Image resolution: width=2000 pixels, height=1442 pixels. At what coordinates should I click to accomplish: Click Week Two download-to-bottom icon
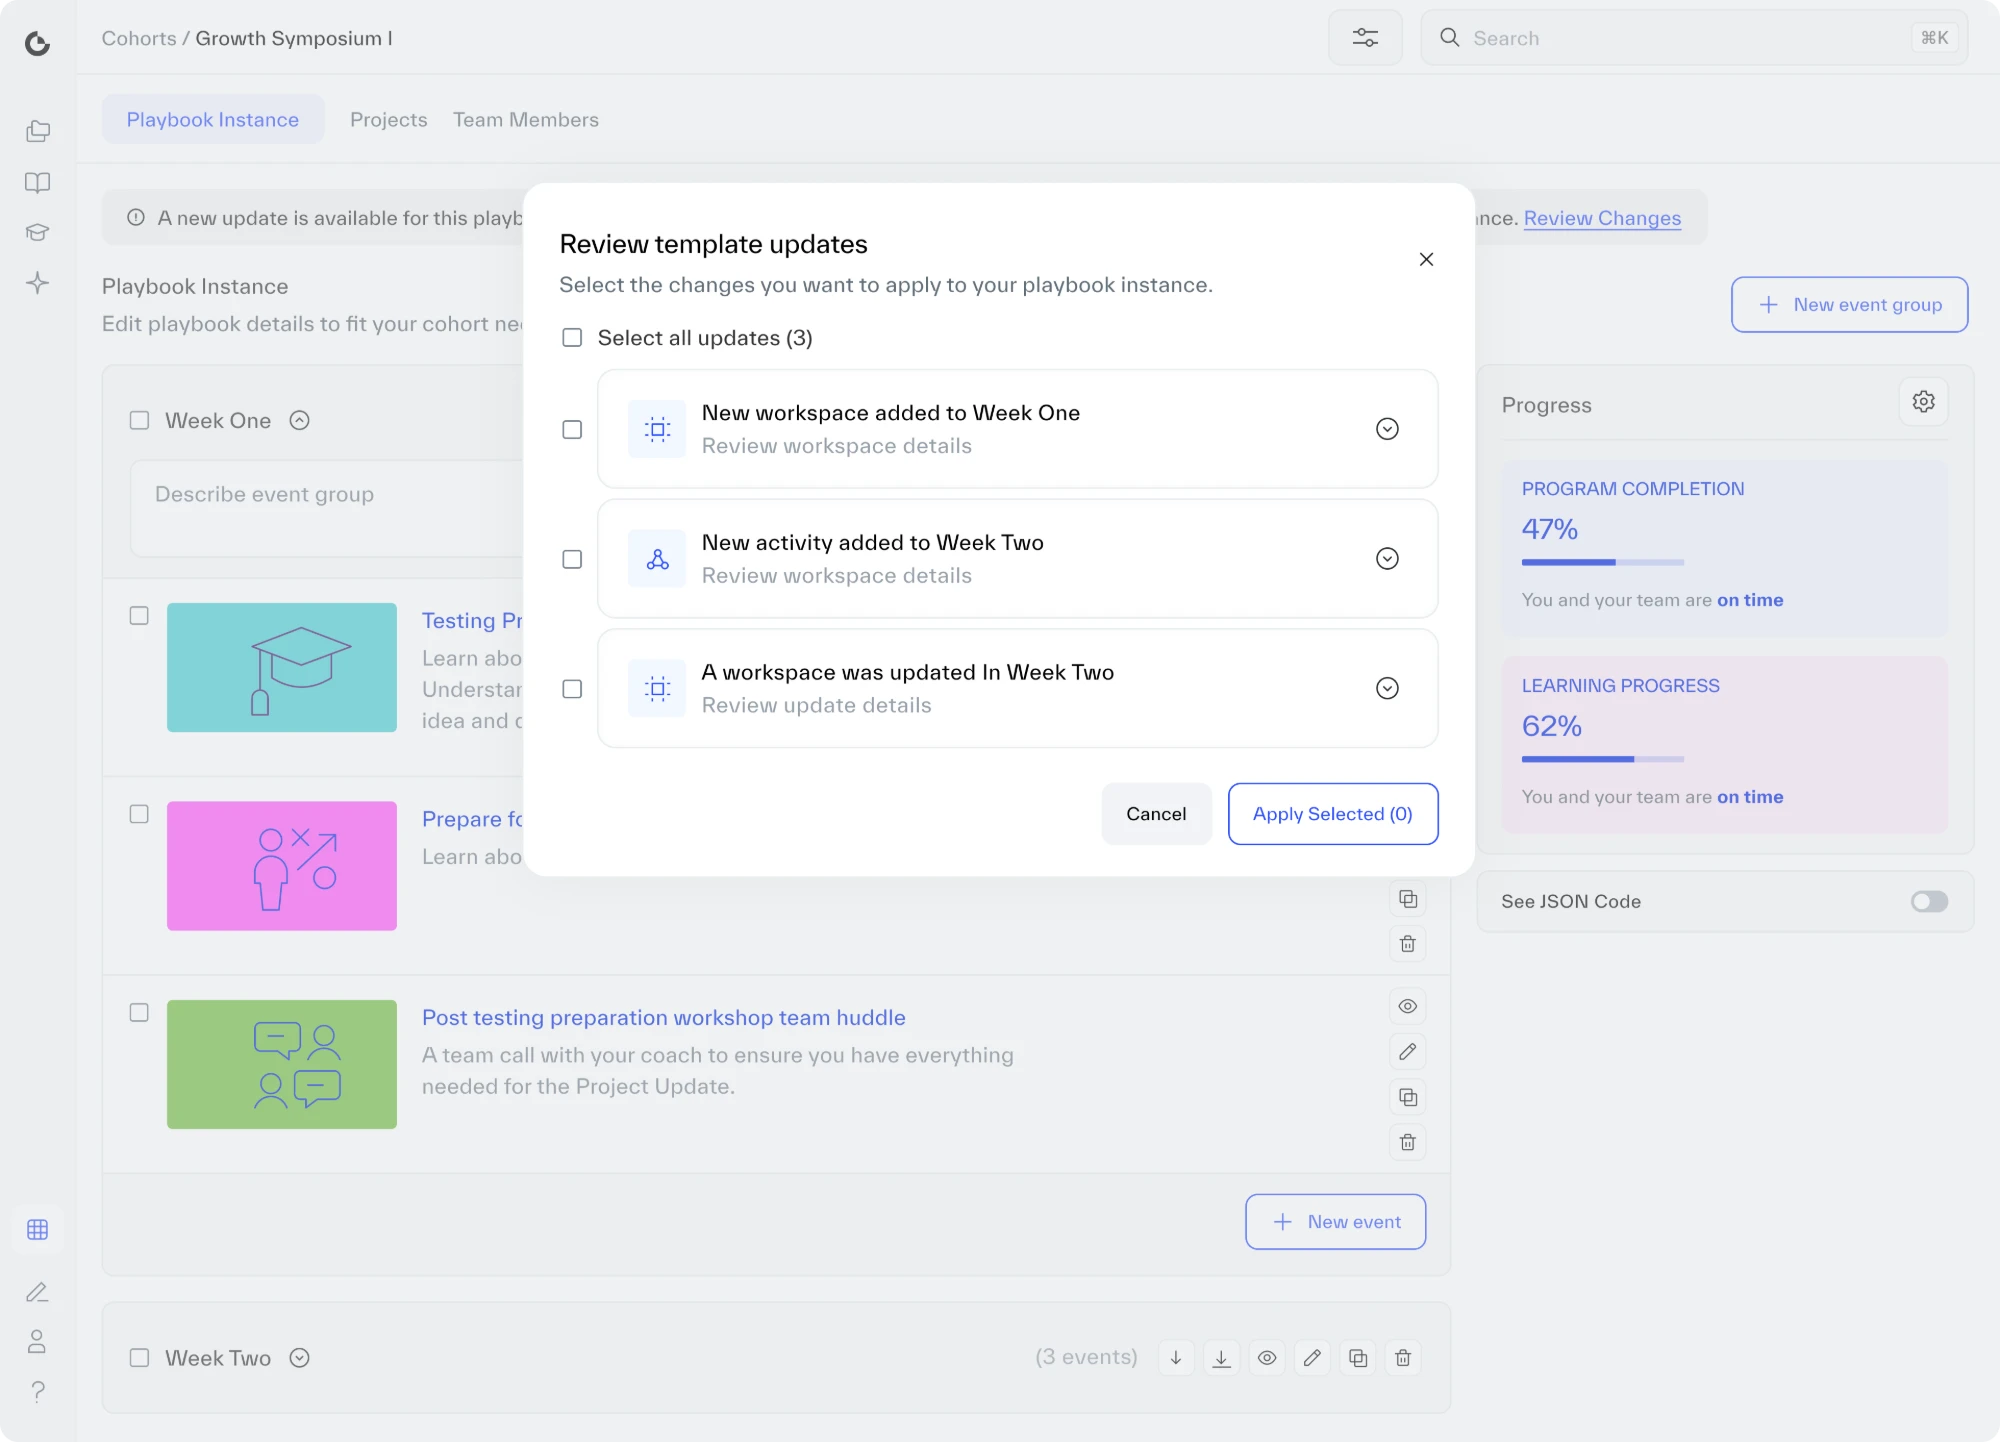pos(1221,1357)
